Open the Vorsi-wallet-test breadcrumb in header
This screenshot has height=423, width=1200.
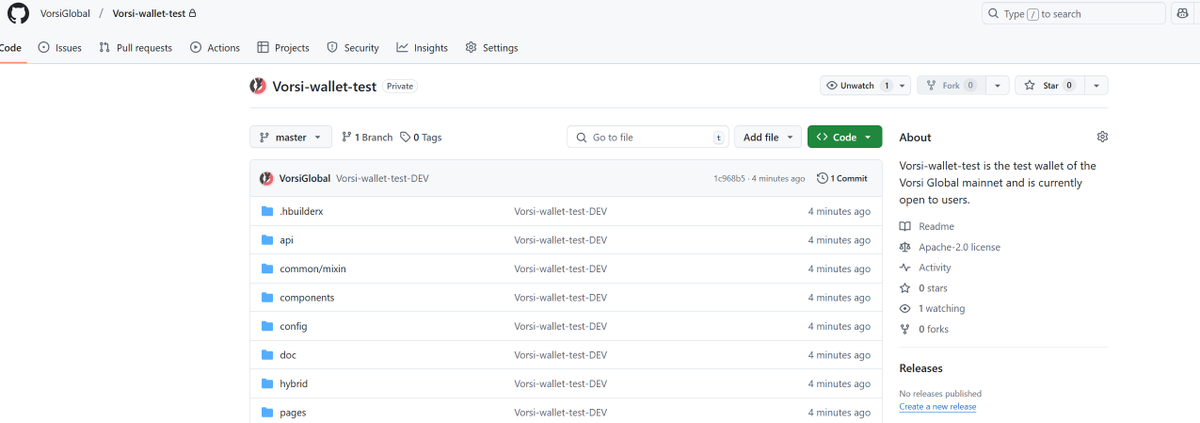(x=148, y=14)
